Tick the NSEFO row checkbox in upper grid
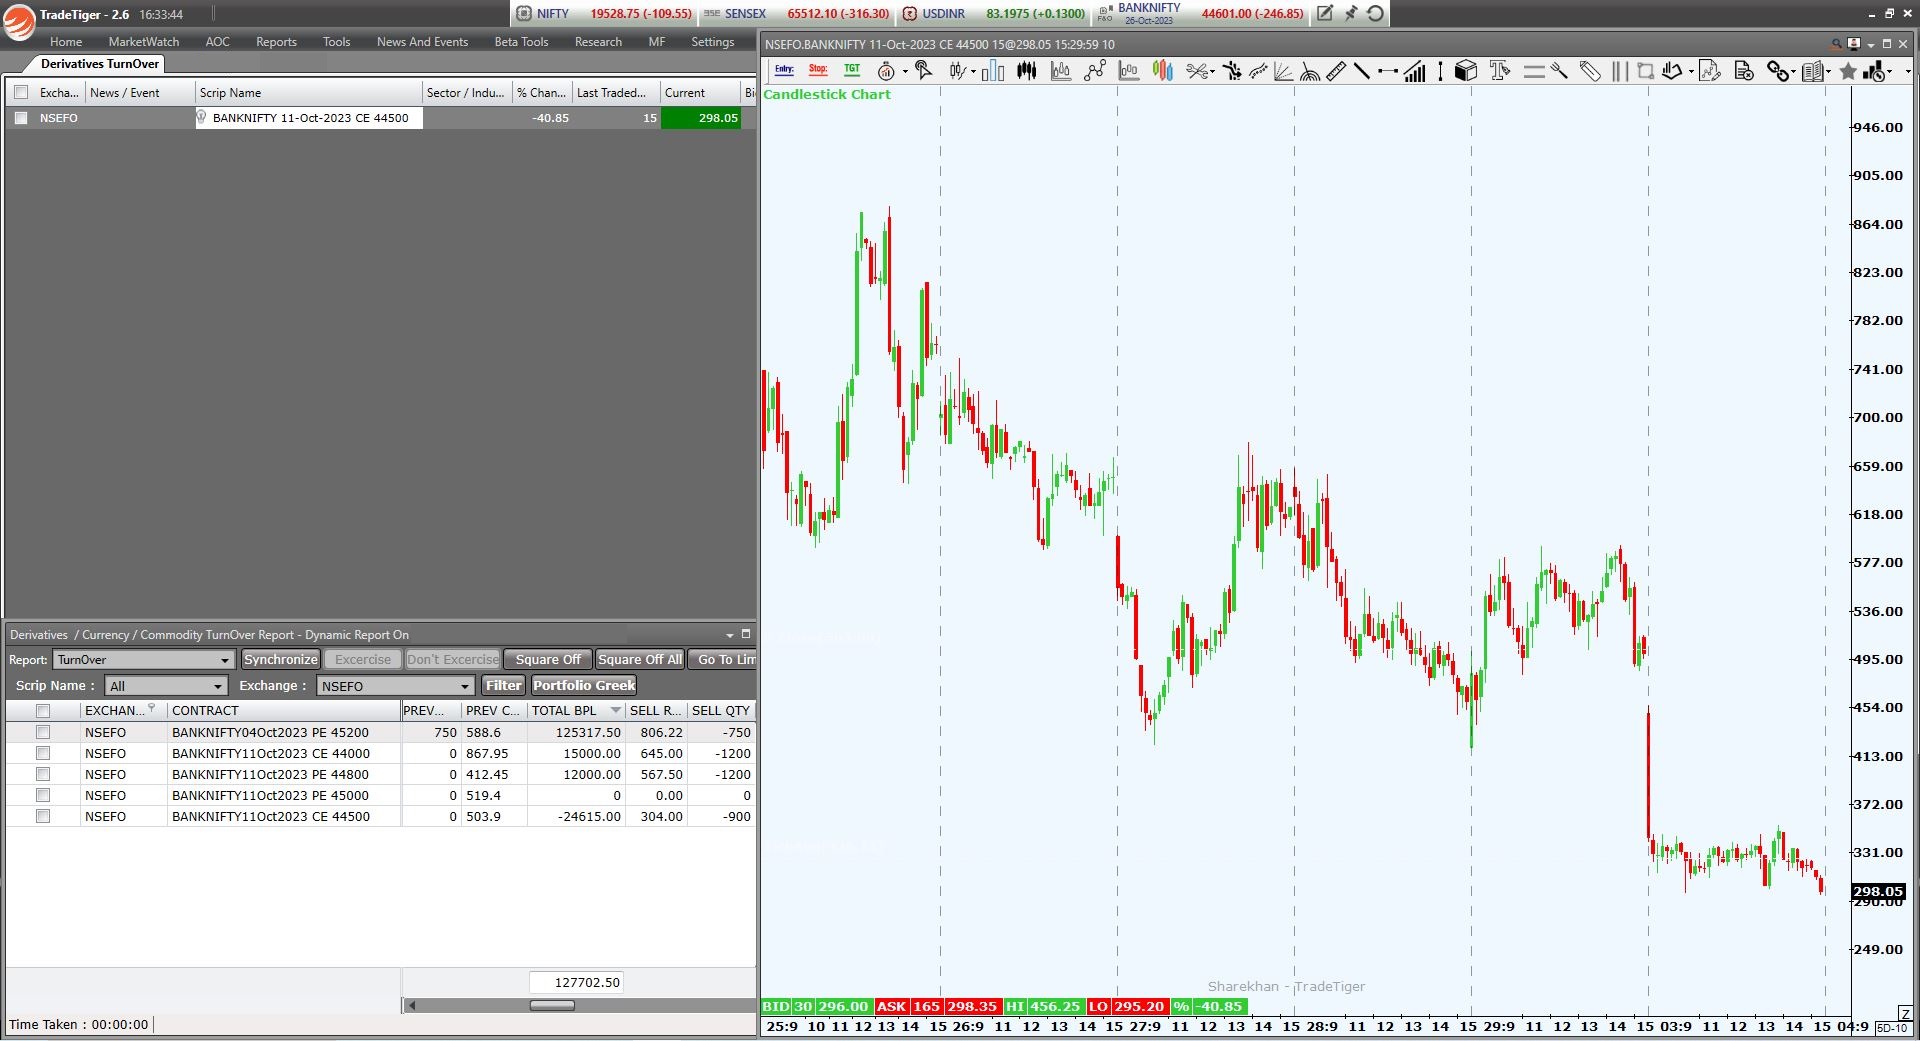 coord(21,118)
